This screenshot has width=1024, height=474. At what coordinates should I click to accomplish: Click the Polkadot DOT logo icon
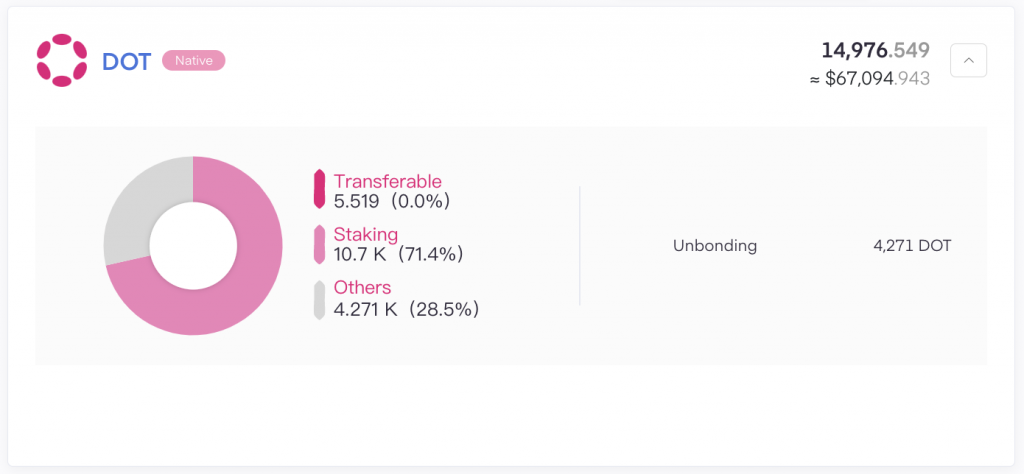click(x=61, y=61)
